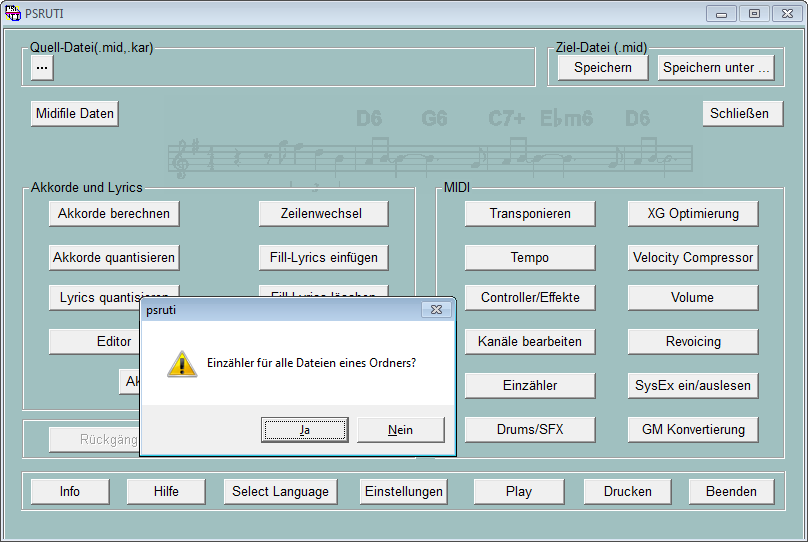
Task: Select Akkorde berechnen
Action: [114, 214]
